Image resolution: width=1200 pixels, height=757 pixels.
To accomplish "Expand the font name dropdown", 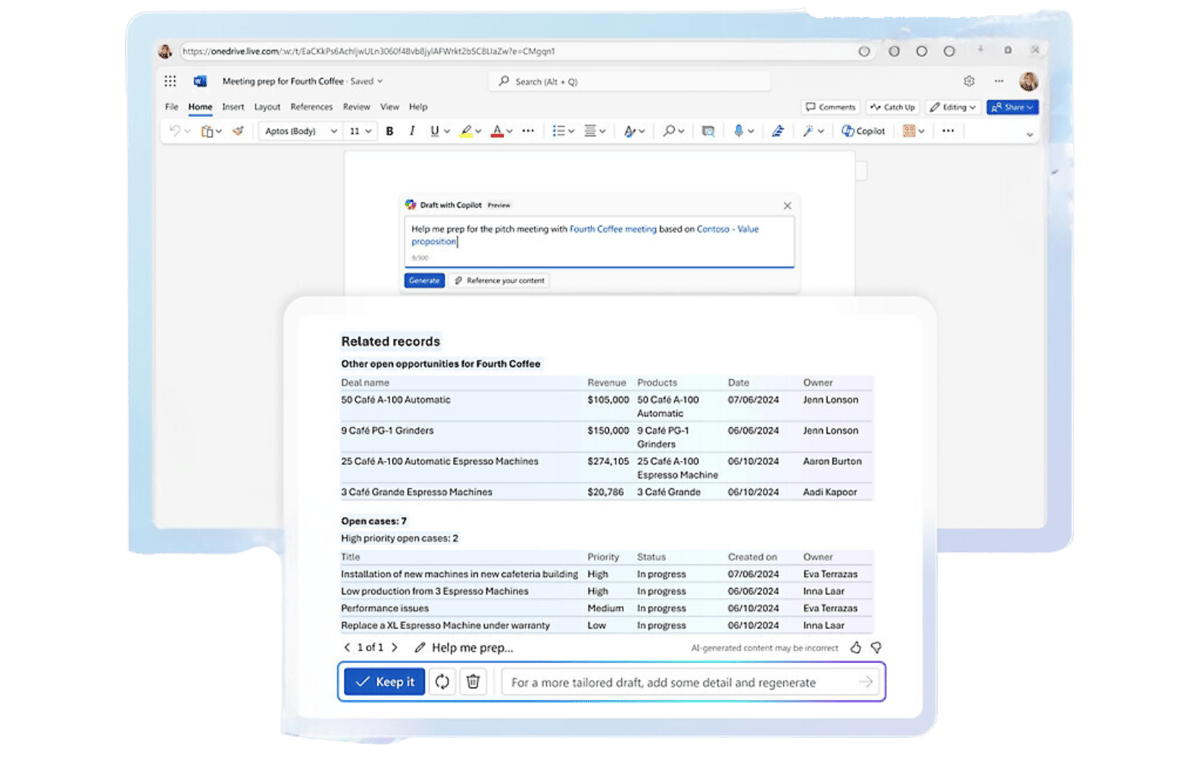I will tap(333, 131).
